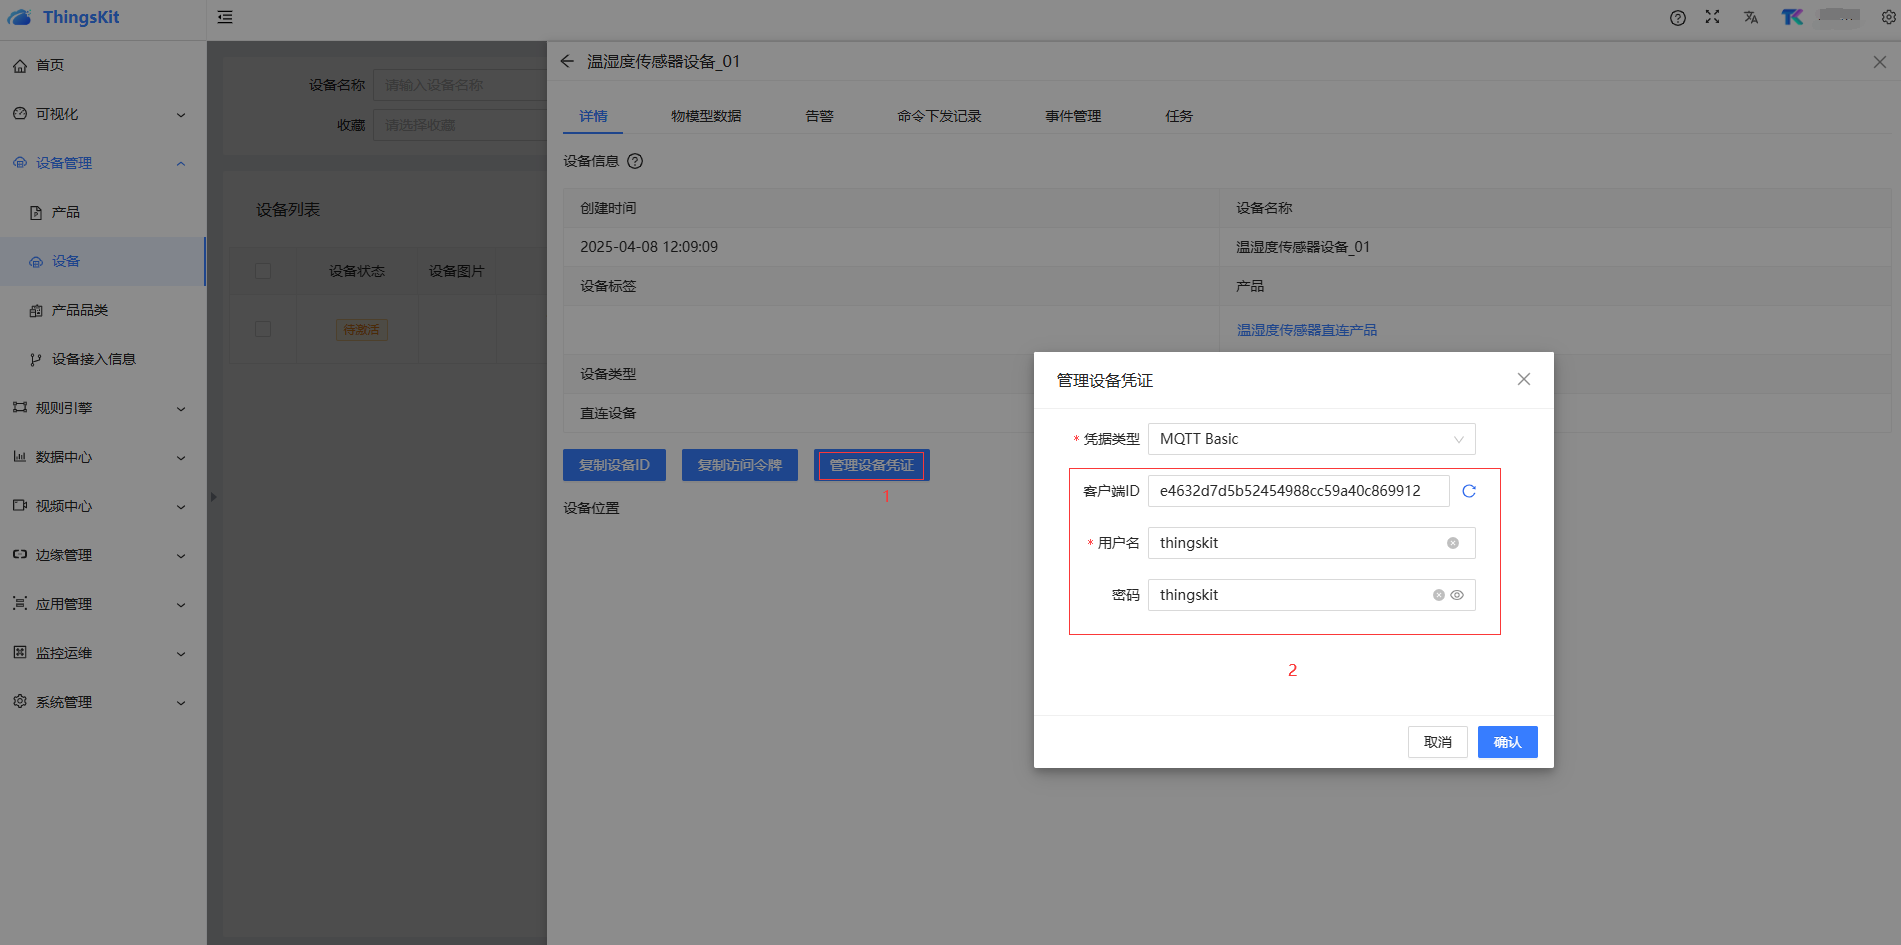
Task: Clear the username field with its X icon
Action: click(x=1452, y=543)
